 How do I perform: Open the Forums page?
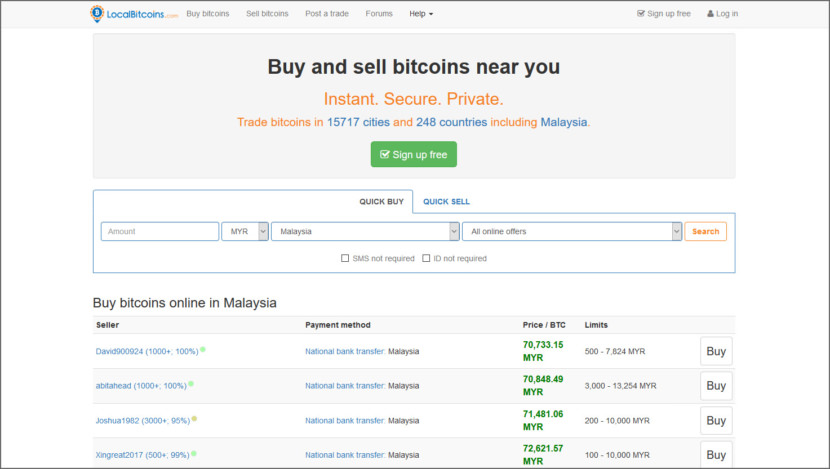pos(379,14)
